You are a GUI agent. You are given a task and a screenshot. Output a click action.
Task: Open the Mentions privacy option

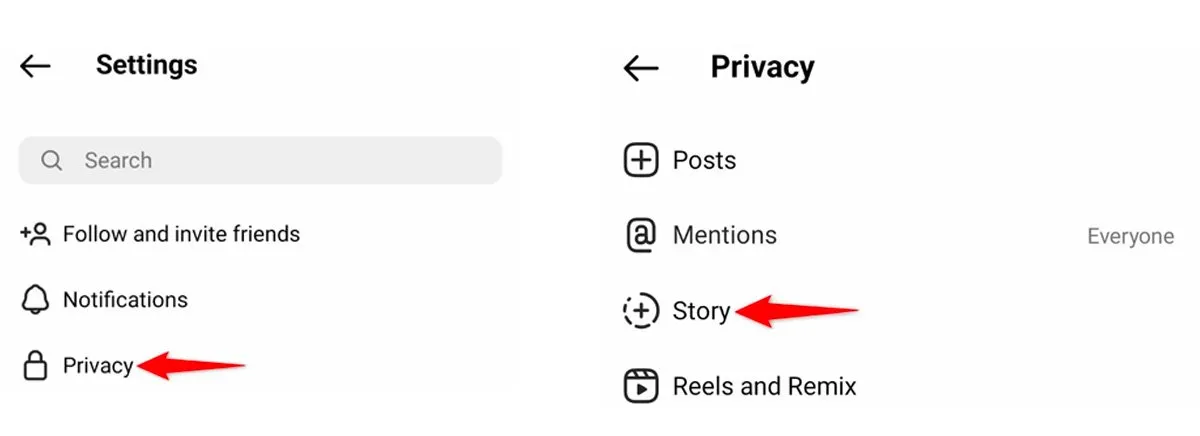[x=724, y=236]
